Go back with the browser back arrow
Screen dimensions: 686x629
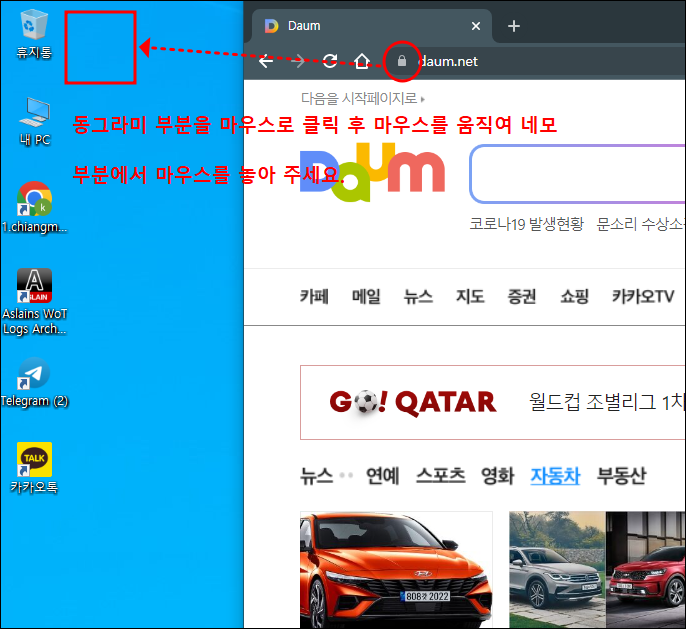pyautogui.click(x=266, y=61)
